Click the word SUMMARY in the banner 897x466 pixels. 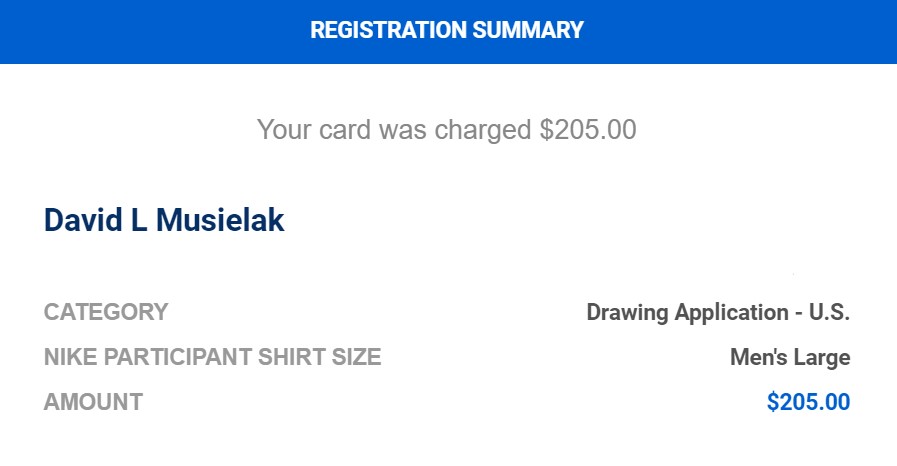(x=529, y=30)
